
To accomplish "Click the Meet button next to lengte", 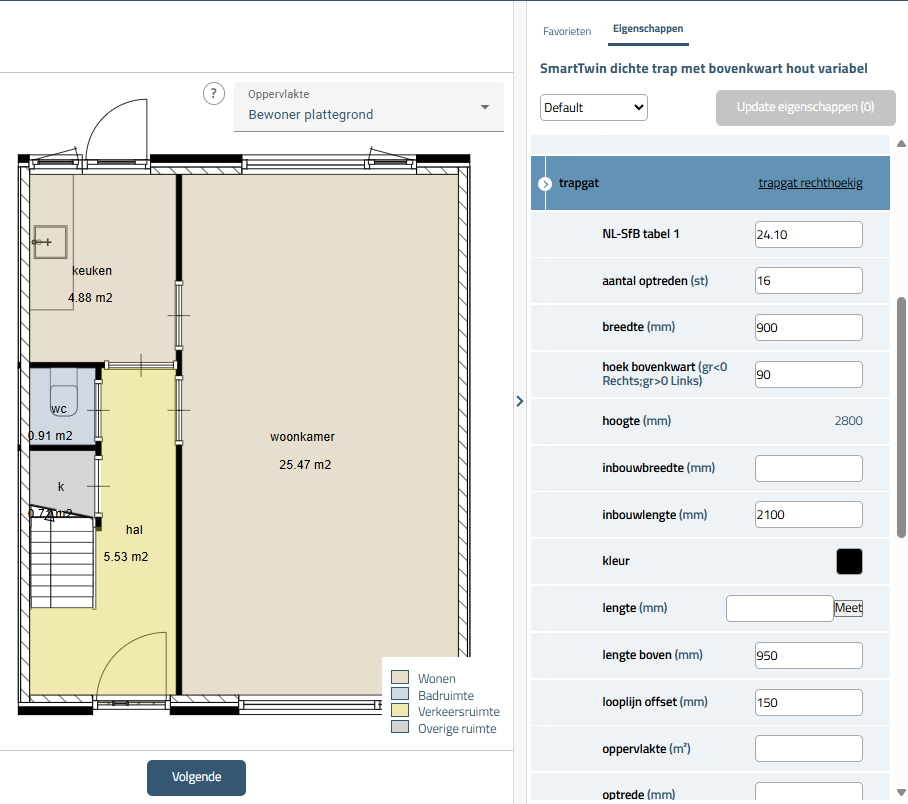I will 848,608.
